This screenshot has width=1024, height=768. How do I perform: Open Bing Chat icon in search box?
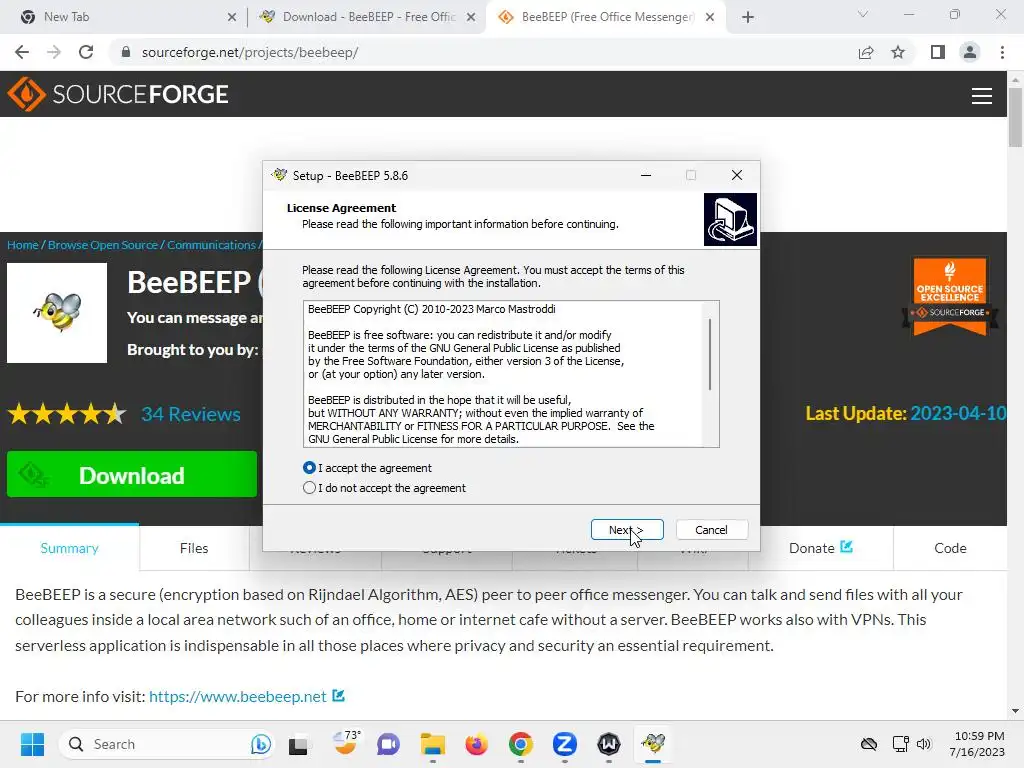click(x=261, y=744)
